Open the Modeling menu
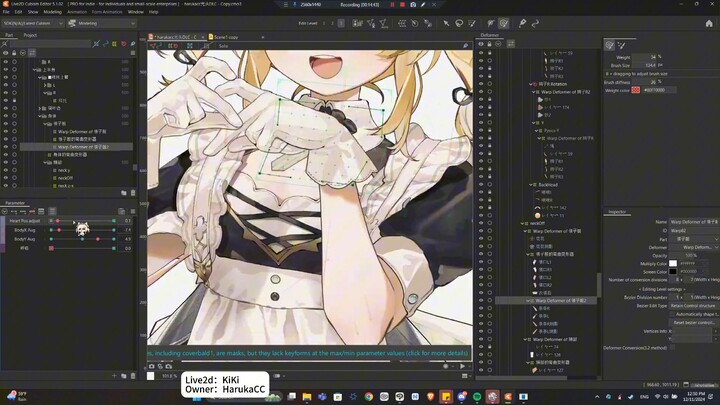 tap(52, 12)
